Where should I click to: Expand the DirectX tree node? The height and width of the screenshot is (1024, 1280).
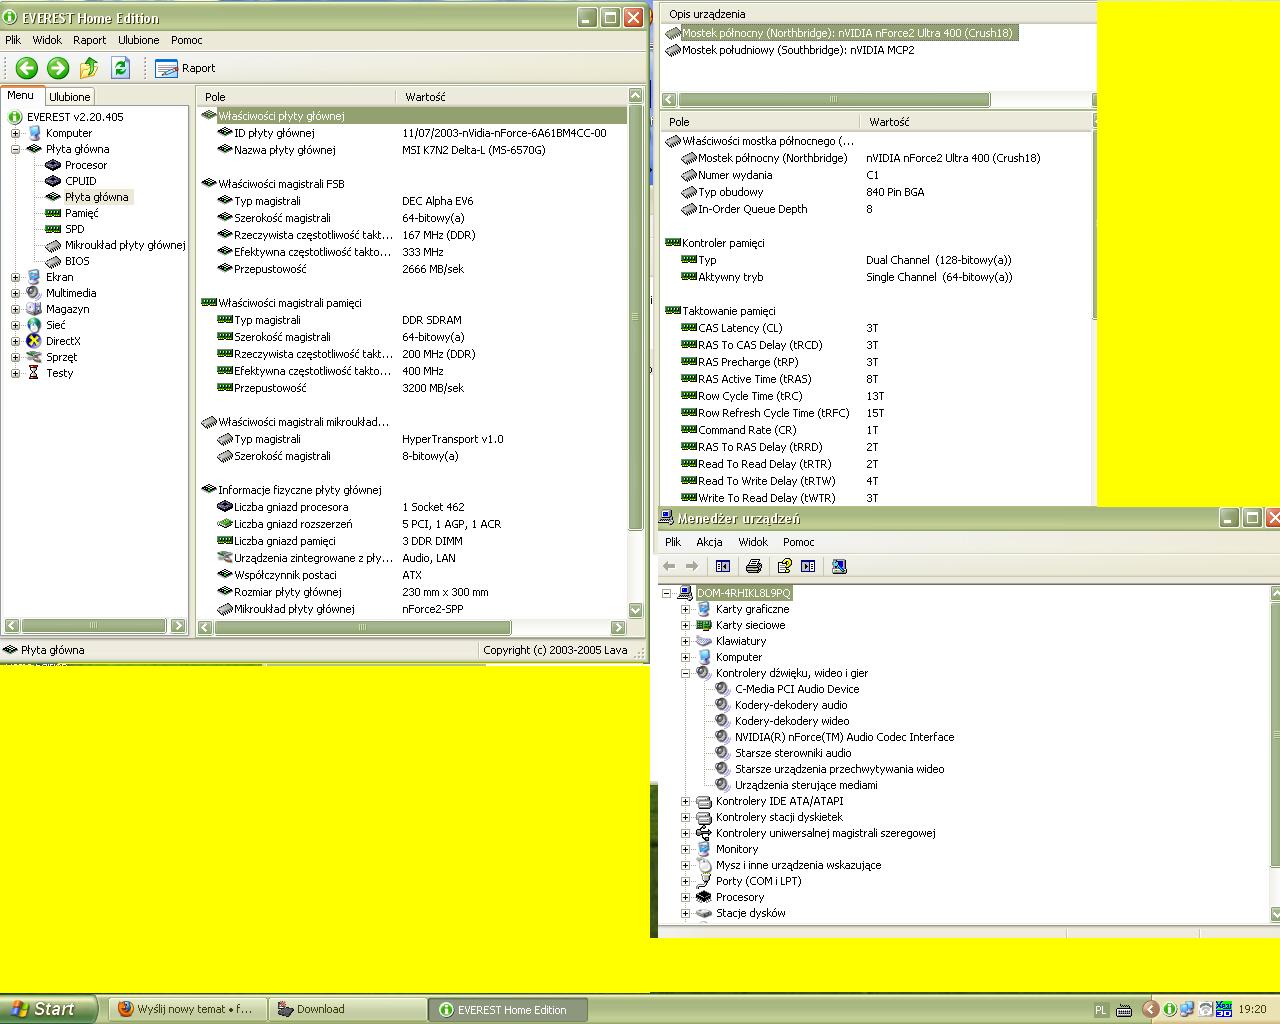[x=15, y=341]
